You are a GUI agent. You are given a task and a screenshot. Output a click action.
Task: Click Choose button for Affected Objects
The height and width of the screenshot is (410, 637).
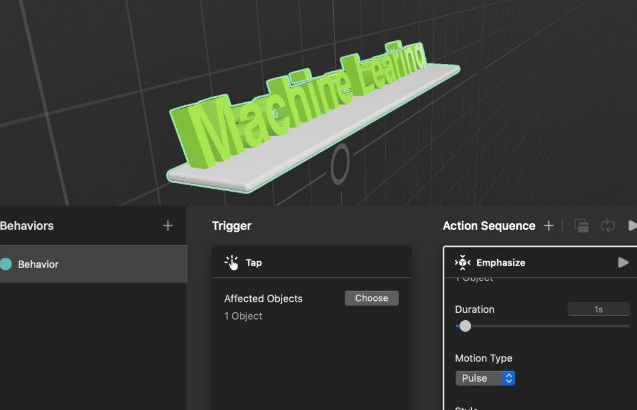coord(371,298)
